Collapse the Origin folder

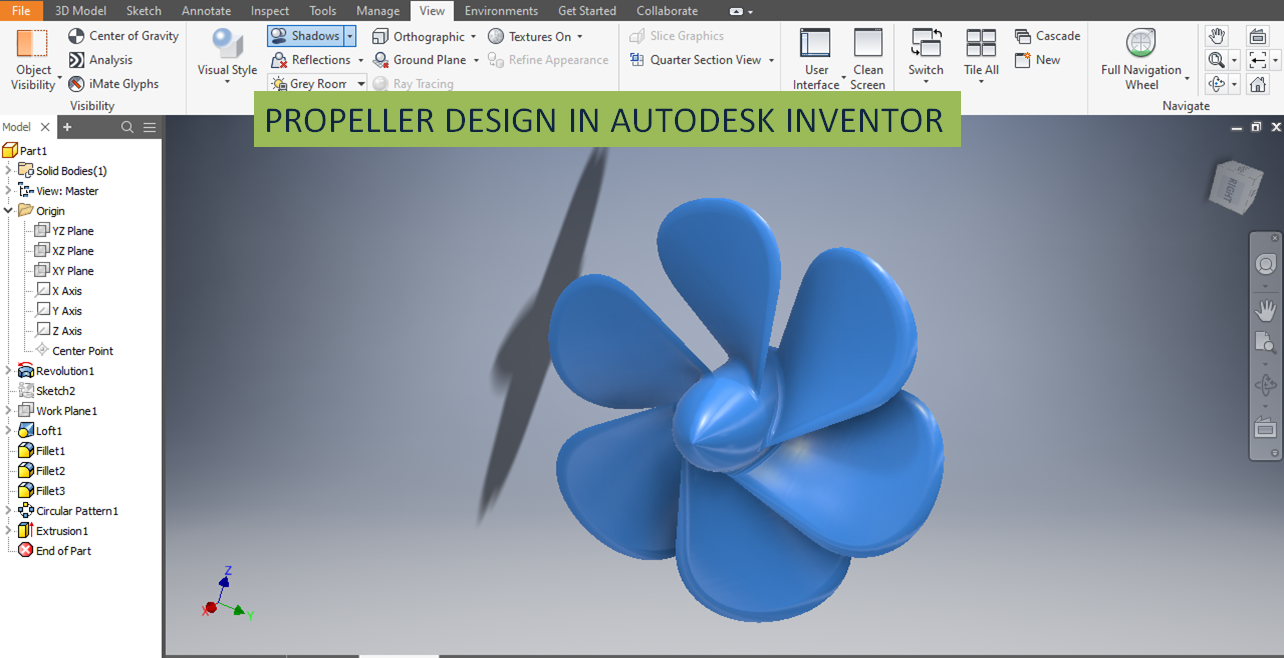(x=8, y=210)
